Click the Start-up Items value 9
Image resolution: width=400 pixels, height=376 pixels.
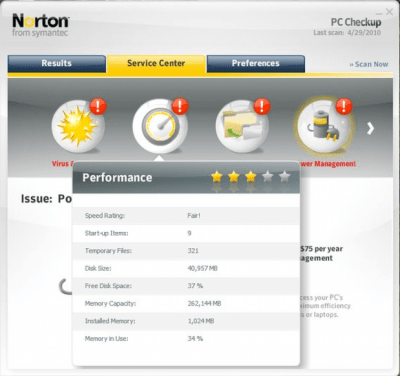pyautogui.click(x=189, y=233)
